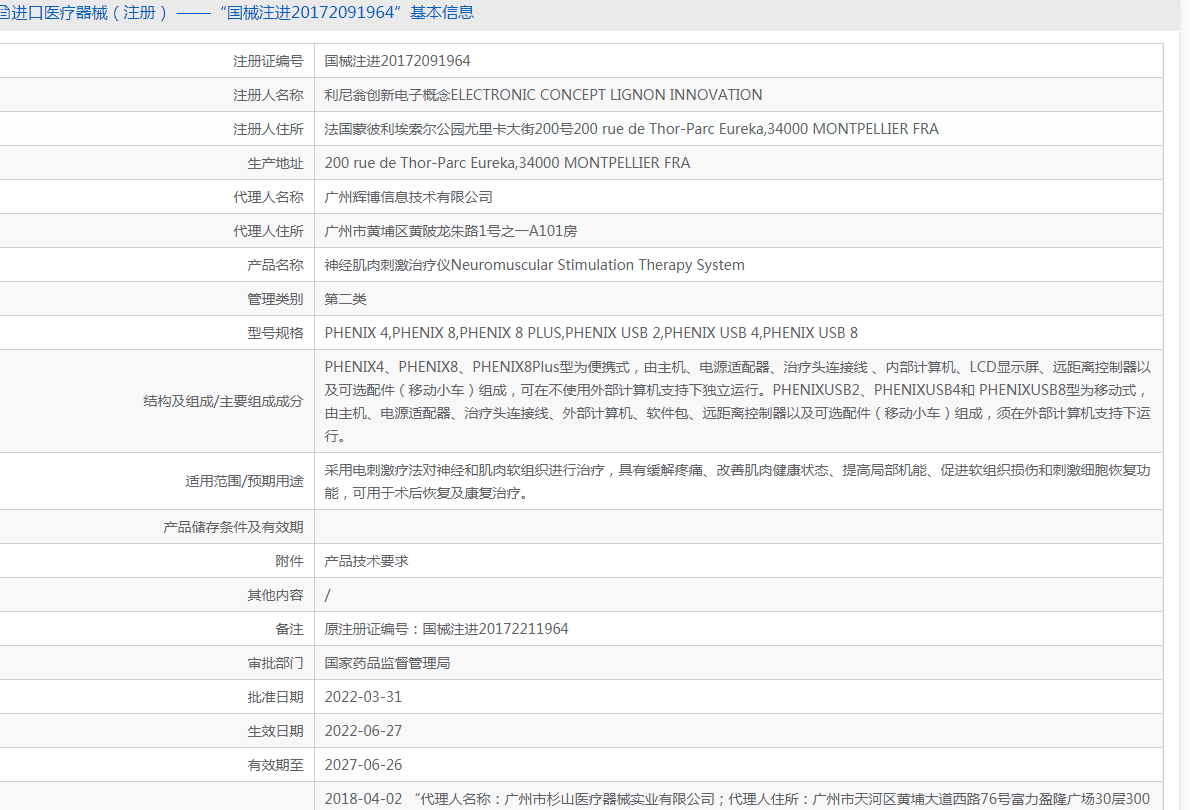1190x810 pixels.
Task: Click the empty 产品储存条件及有效期 value cell
Action: (737, 527)
